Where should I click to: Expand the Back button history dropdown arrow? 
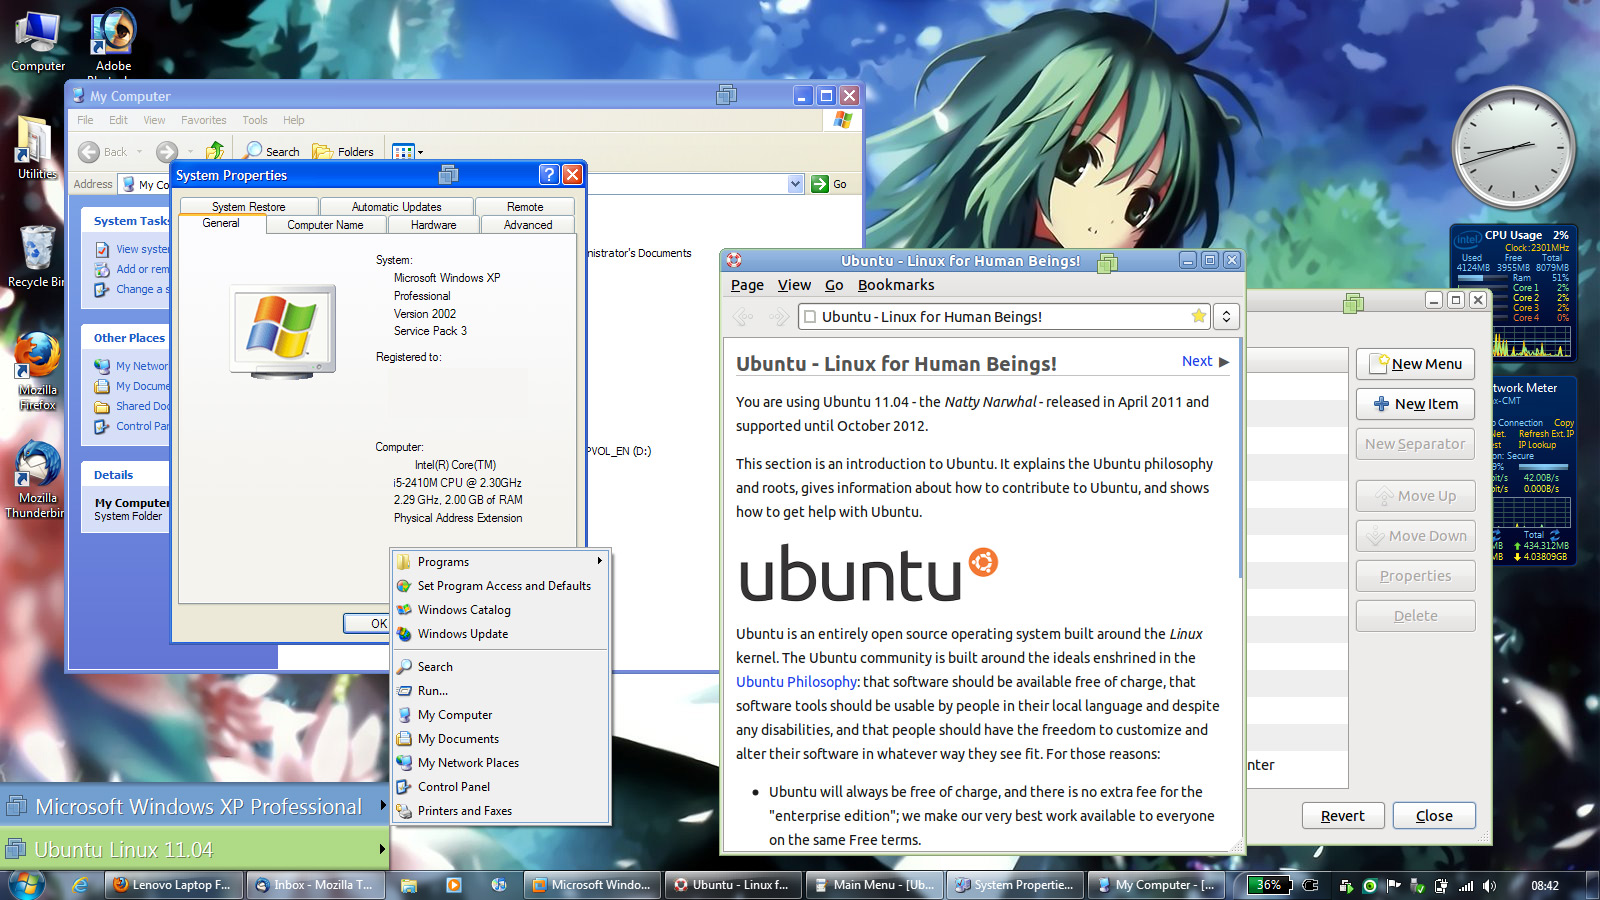pyautogui.click(x=139, y=152)
